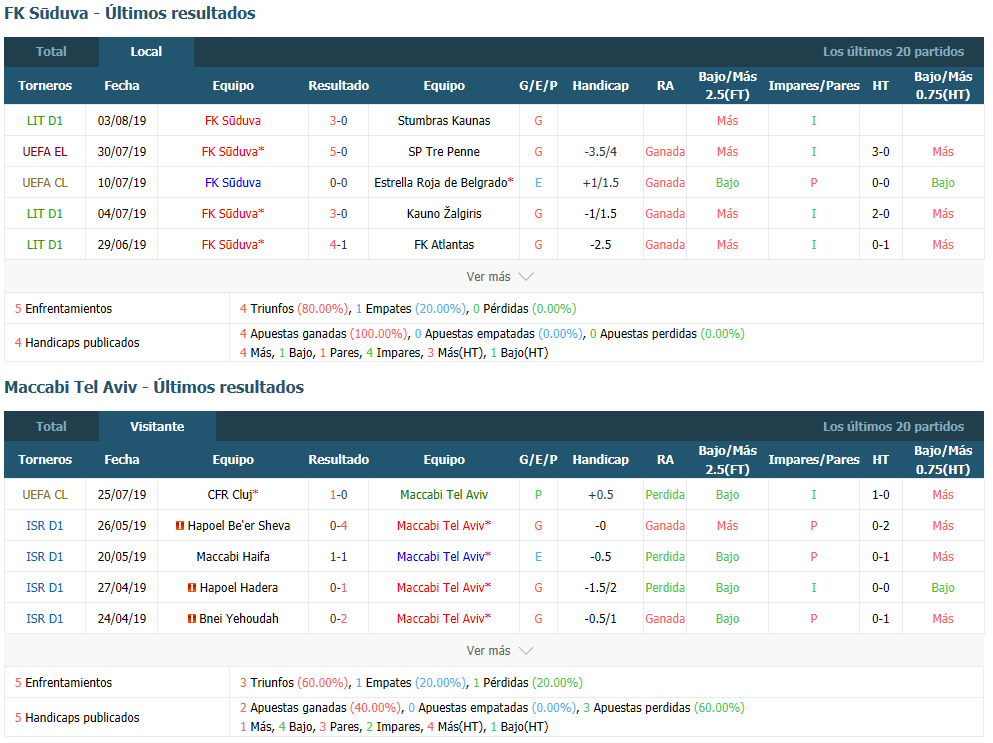Image resolution: width=993 pixels, height=743 pixels.
Task: Open Bnei Yehoudah team link
Action: tap(239, 619)
